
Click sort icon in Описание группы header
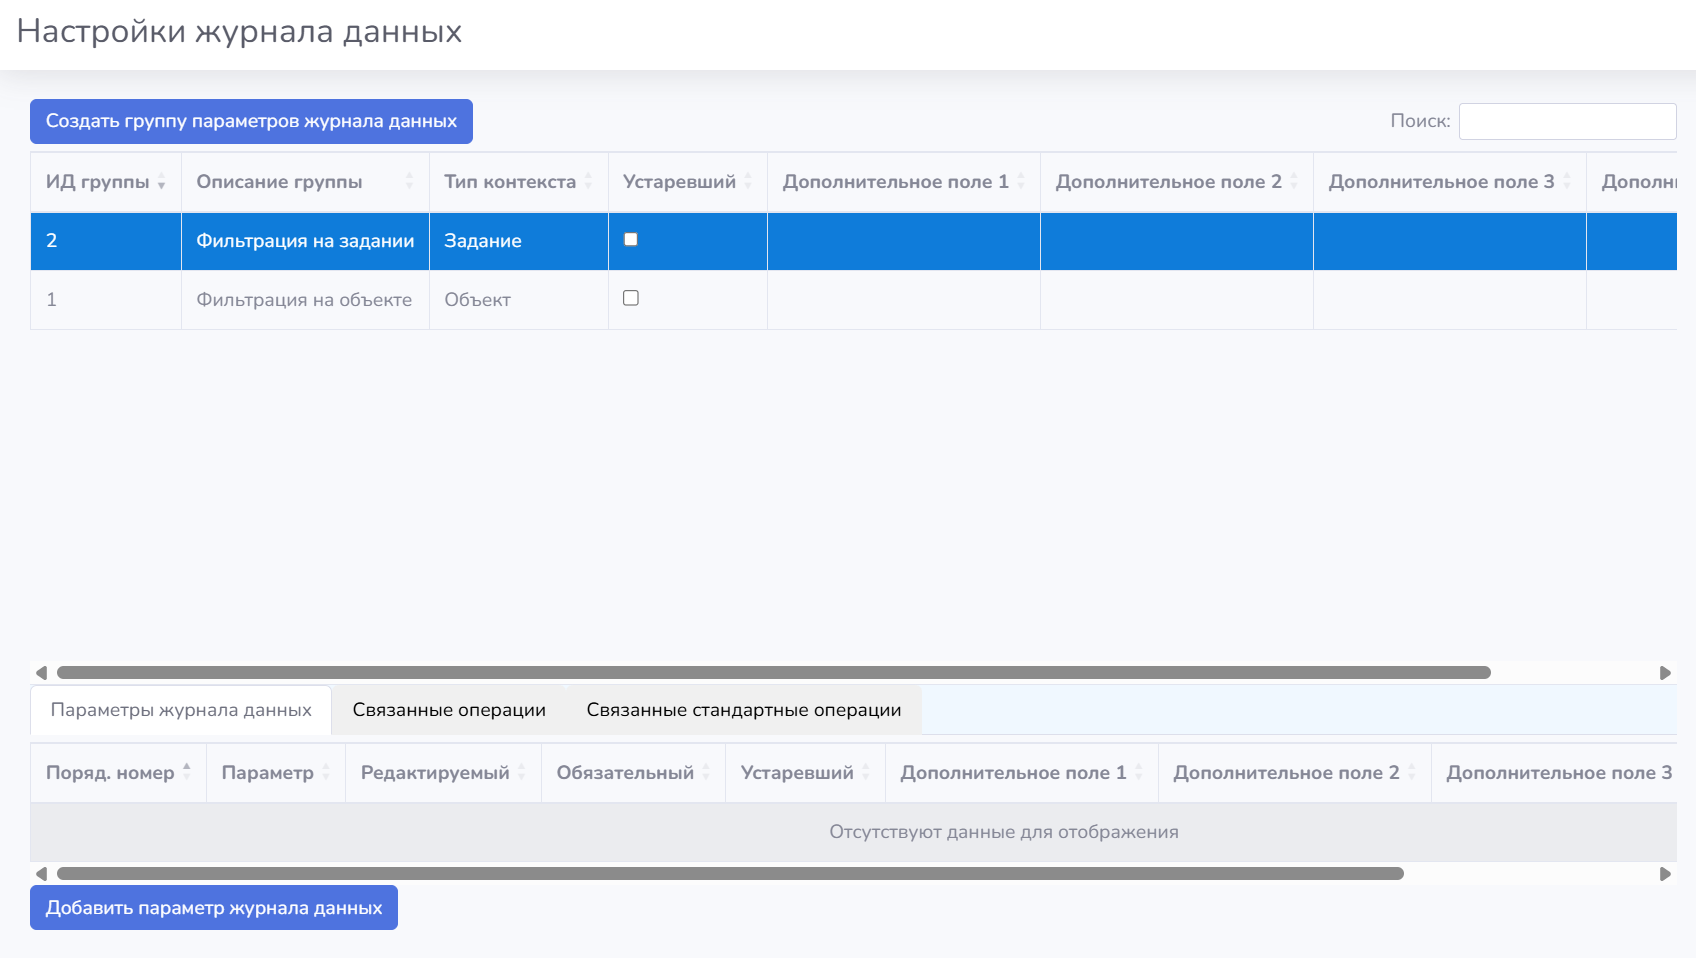pos(409,182)
